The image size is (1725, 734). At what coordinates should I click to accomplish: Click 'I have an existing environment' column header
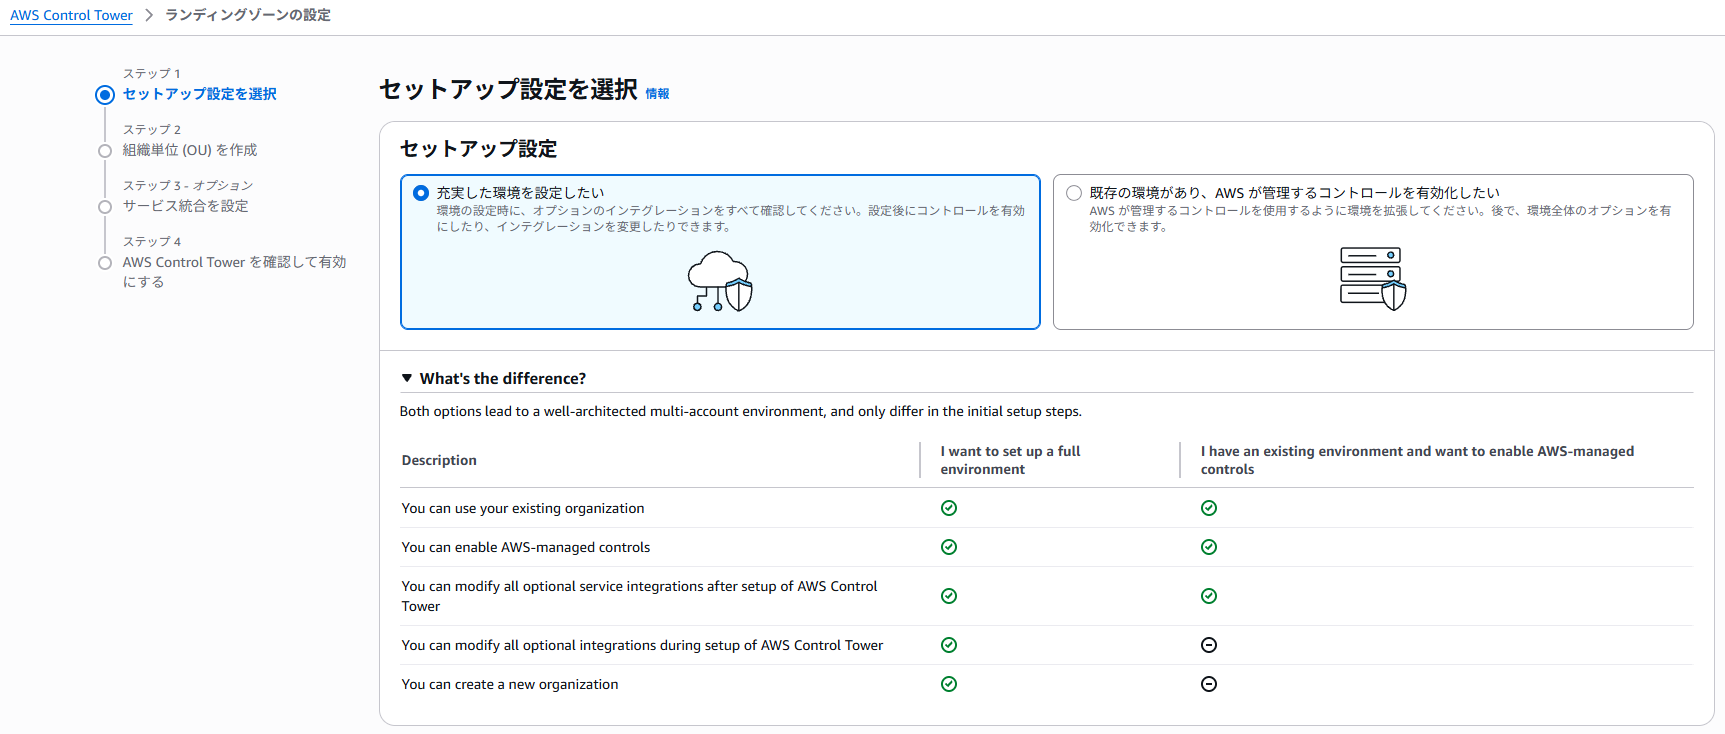[1417, 460]
